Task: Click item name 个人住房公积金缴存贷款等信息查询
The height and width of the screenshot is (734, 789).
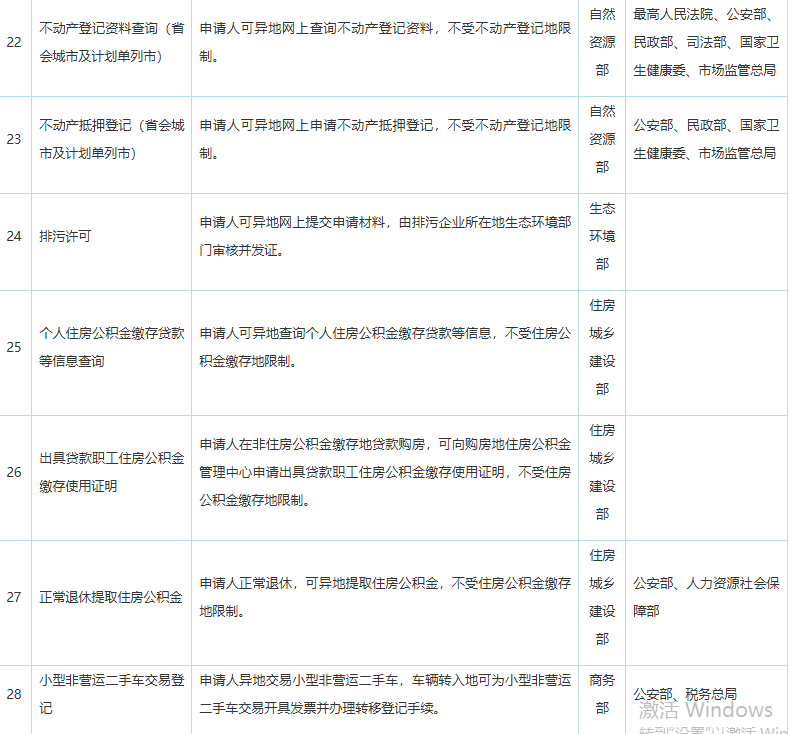Action: pyautogui.click(x=112, y=347)
